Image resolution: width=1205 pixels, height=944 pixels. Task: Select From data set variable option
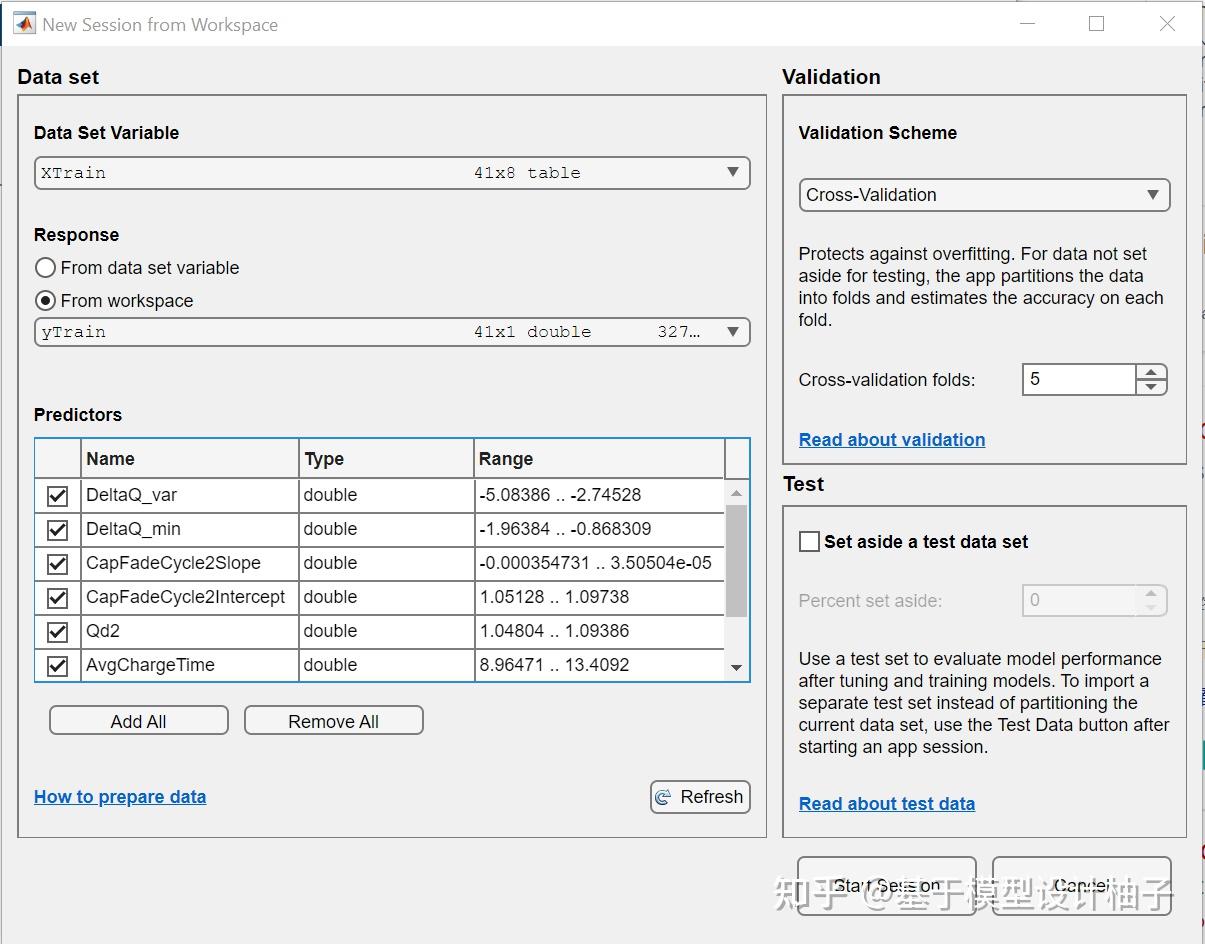point(45,268)
